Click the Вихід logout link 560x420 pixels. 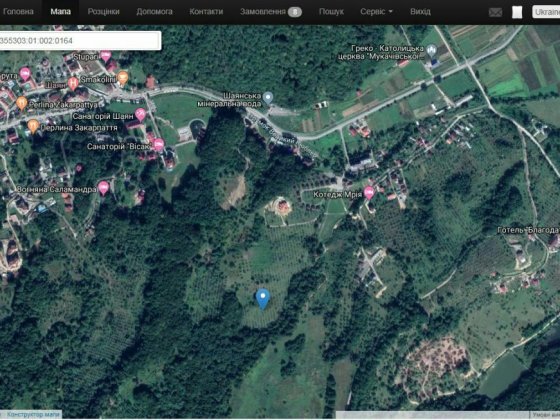tap(420, 12)
